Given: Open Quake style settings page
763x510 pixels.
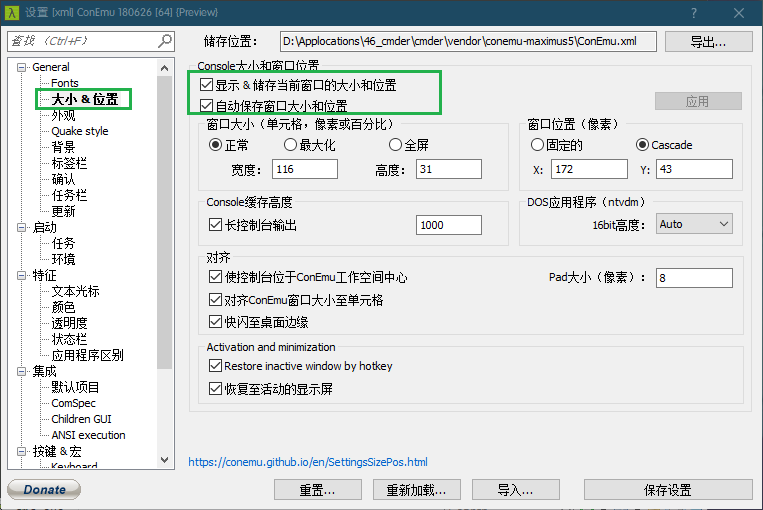Looking at the screenshot, I should (x=80, y=131).
